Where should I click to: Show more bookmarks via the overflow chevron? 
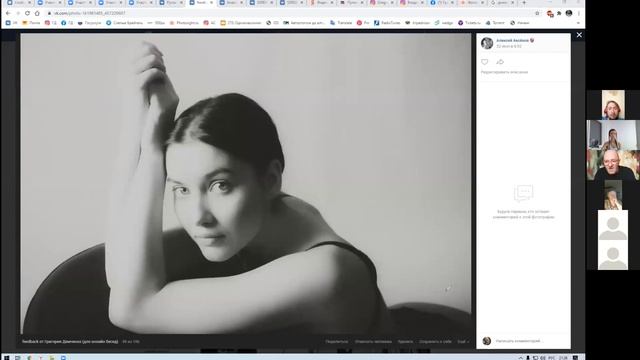[578, 23]
